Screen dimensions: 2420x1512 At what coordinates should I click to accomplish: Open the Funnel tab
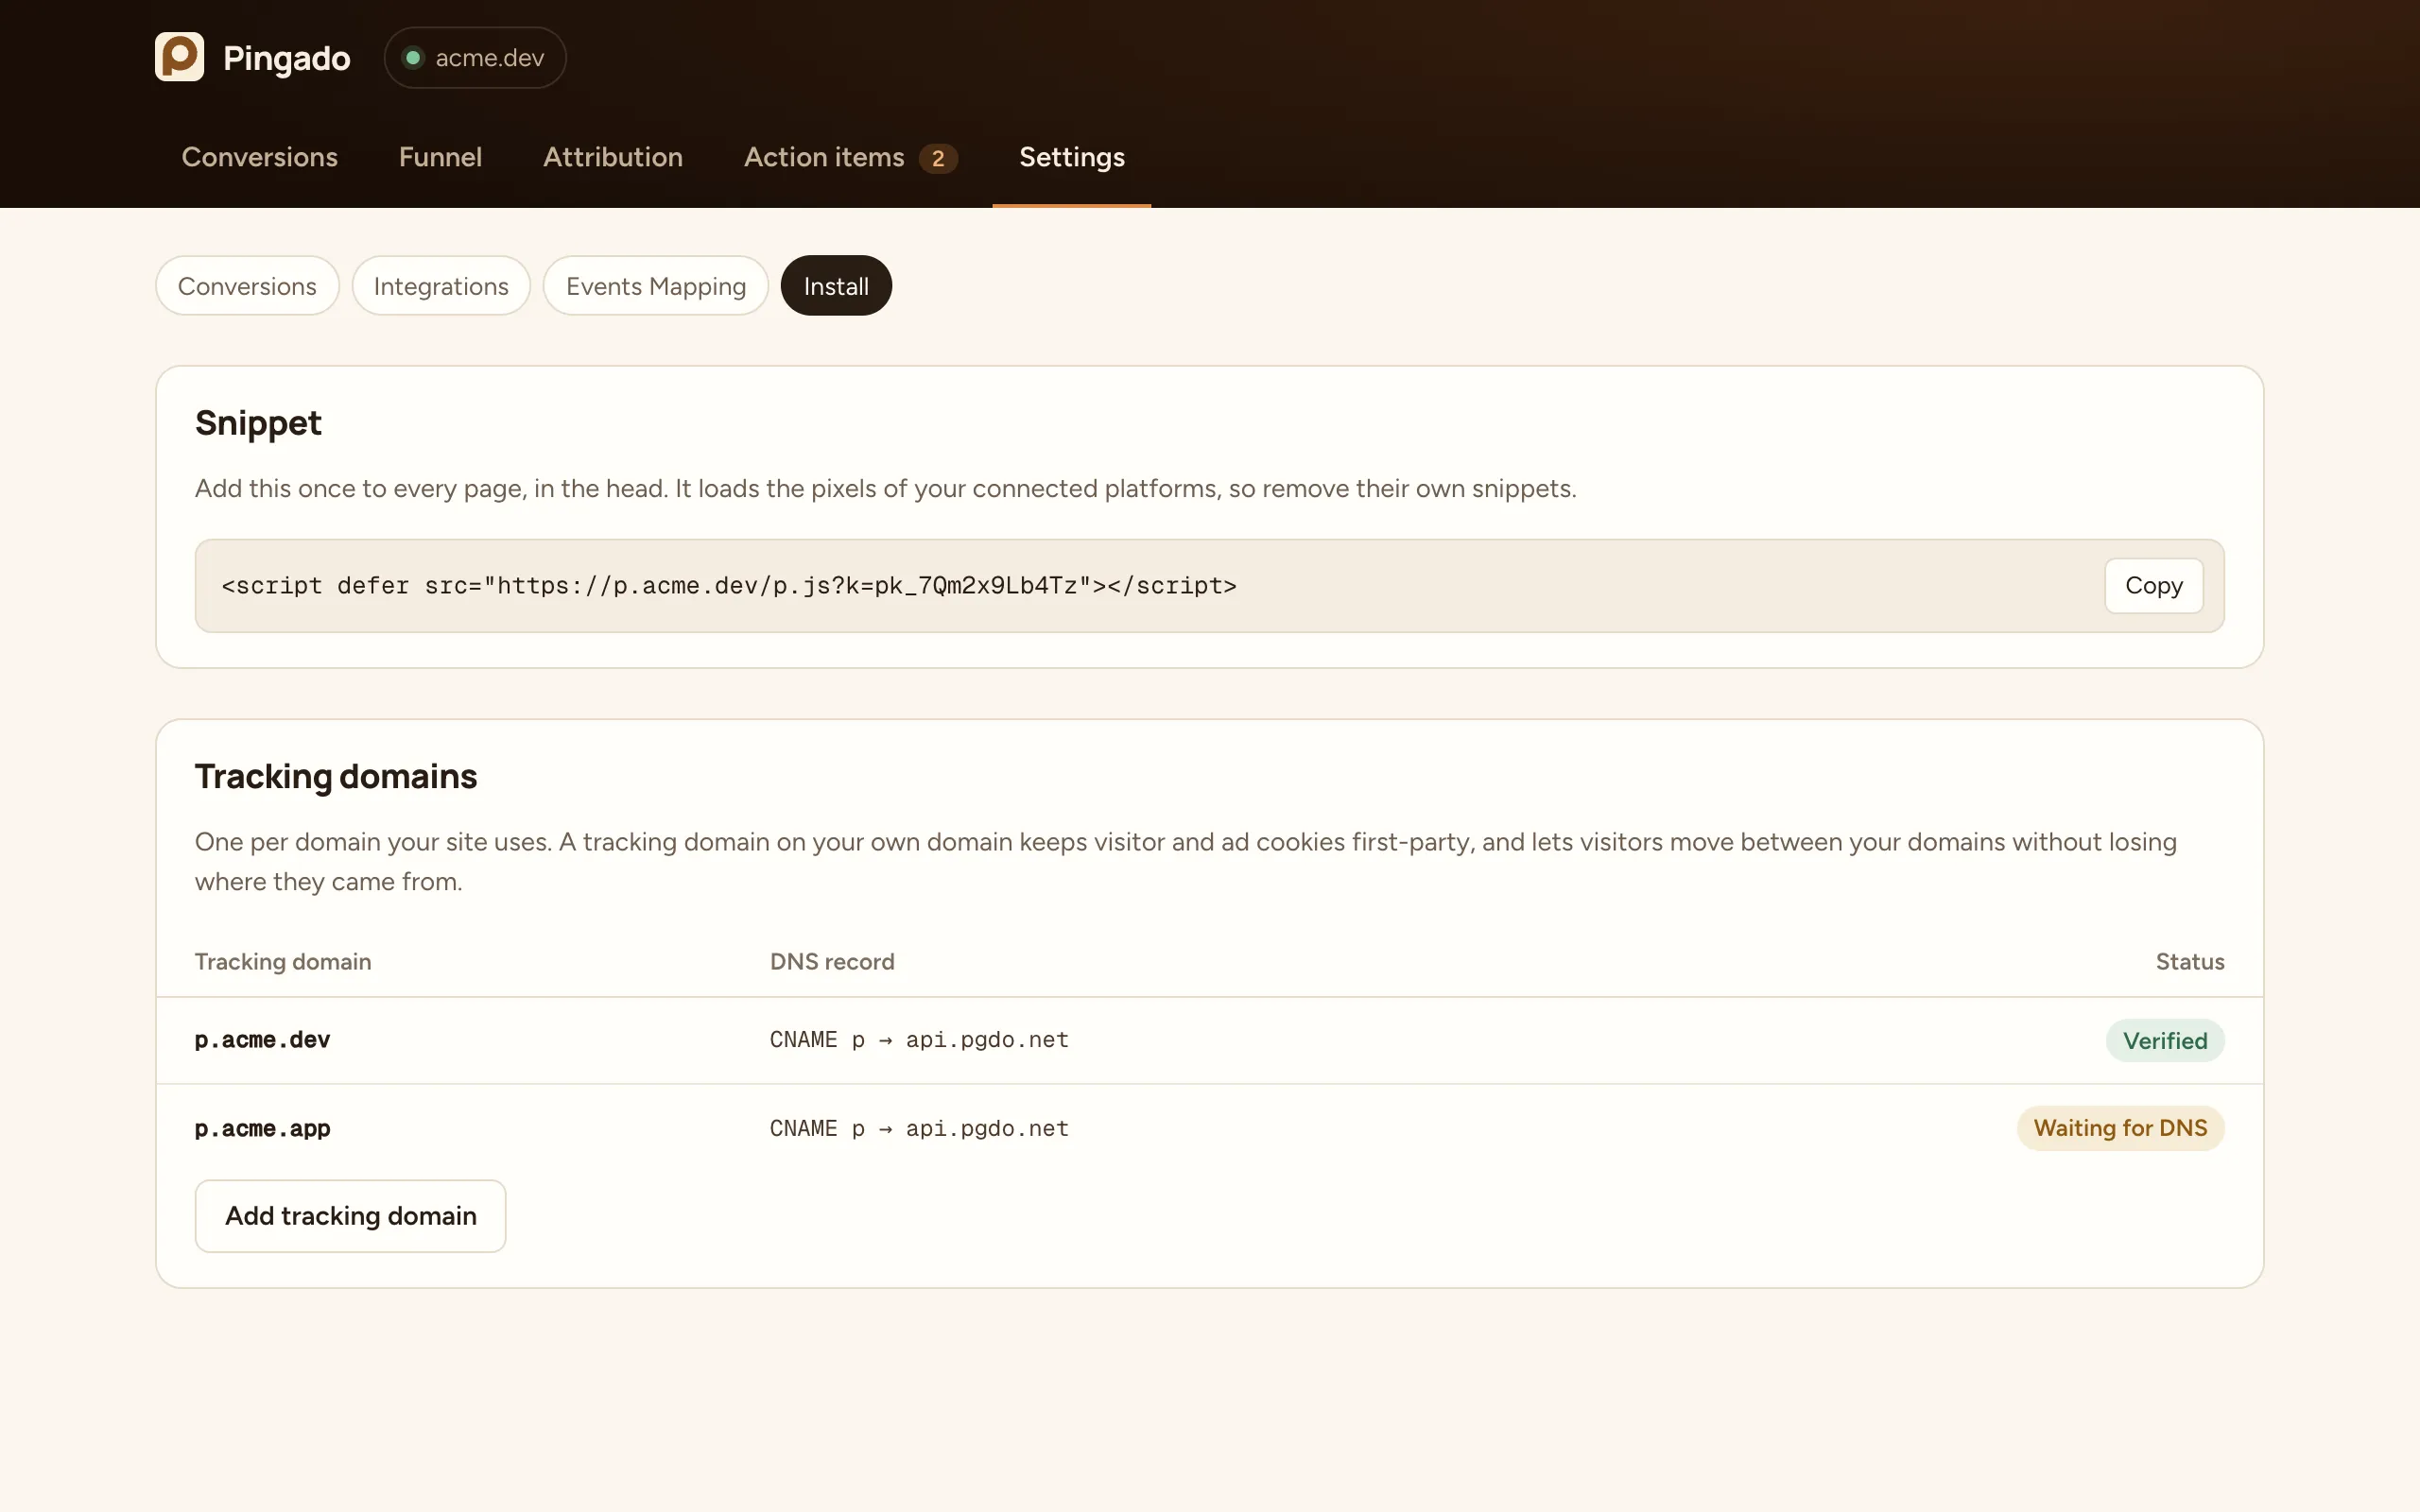(x=440, y=157)
